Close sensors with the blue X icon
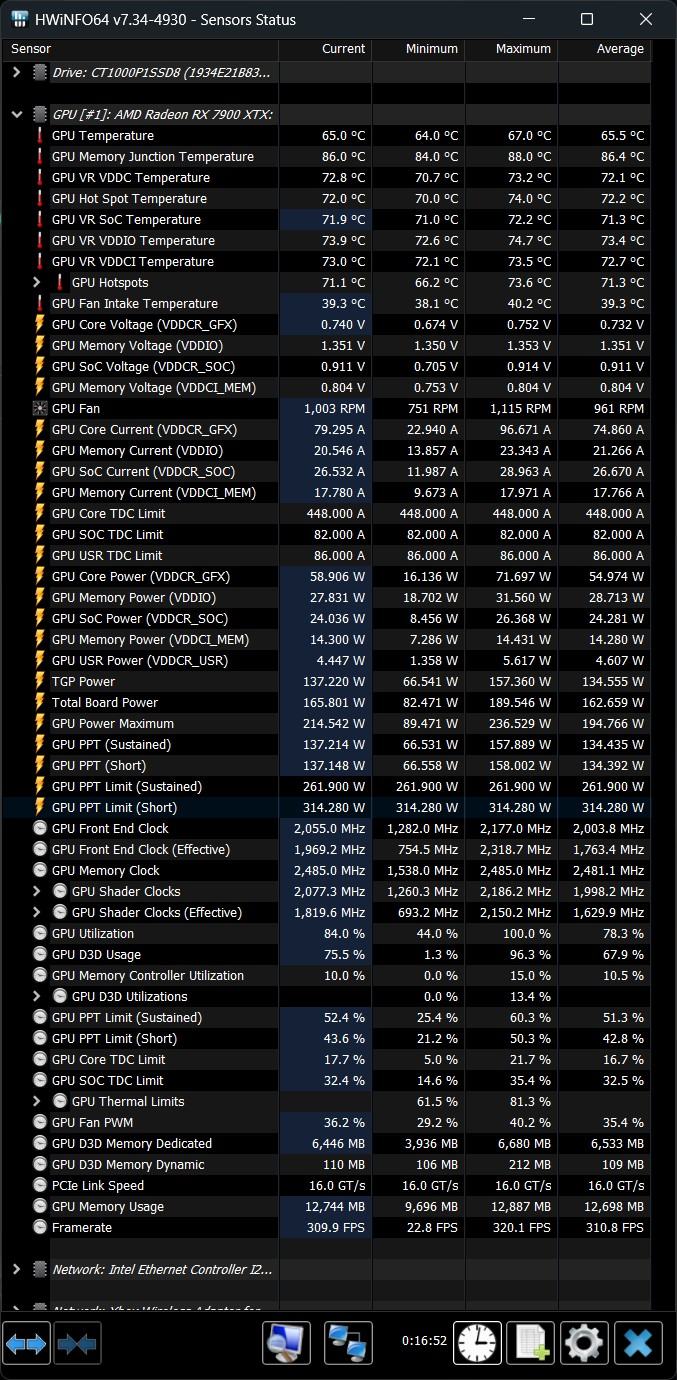Screen dimensions: 677x1380 click(x=638, y=1343)
